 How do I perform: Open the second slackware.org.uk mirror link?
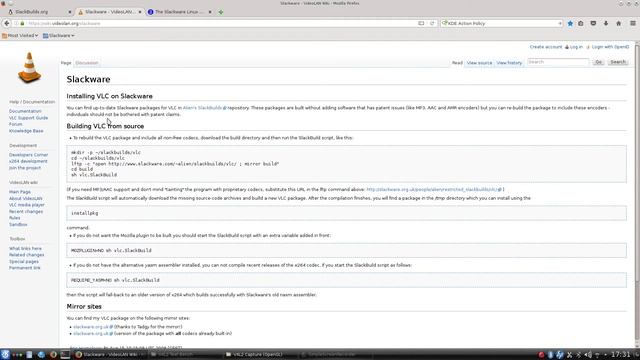91,333
